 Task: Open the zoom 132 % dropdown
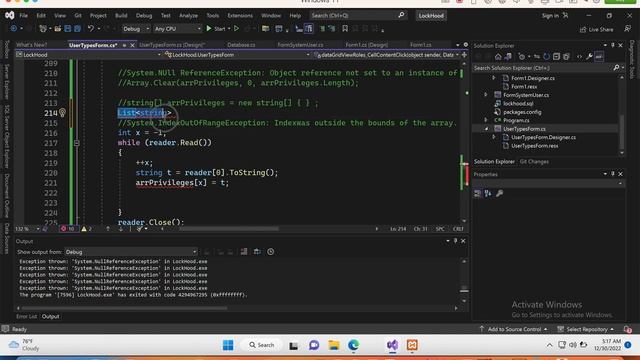tap(27, 229)
